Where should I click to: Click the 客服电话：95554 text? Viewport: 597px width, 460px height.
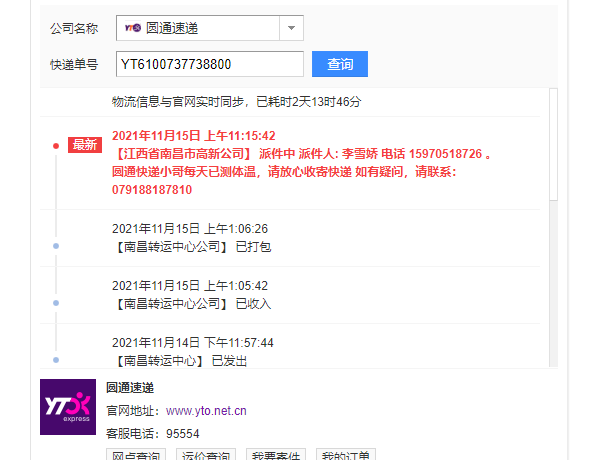click(153, 434)
